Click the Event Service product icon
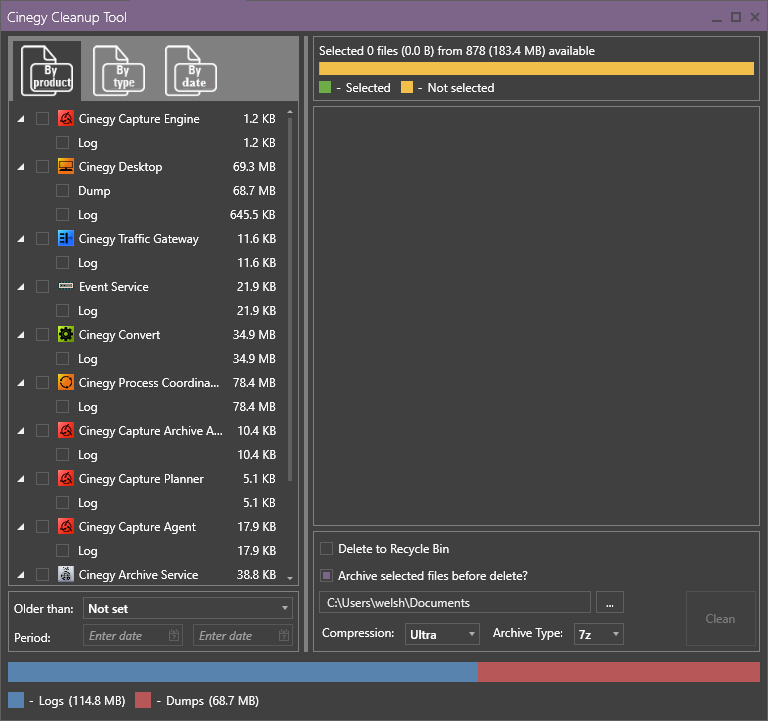 coord(66,286)
